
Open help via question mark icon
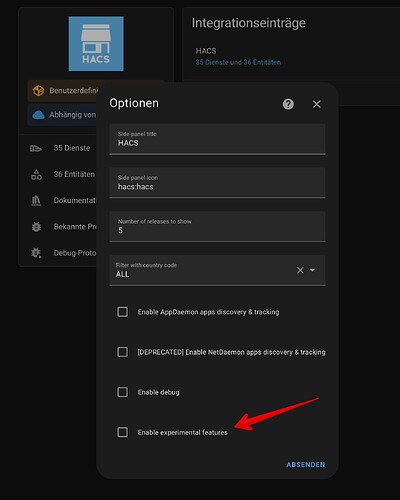[288, 104]
